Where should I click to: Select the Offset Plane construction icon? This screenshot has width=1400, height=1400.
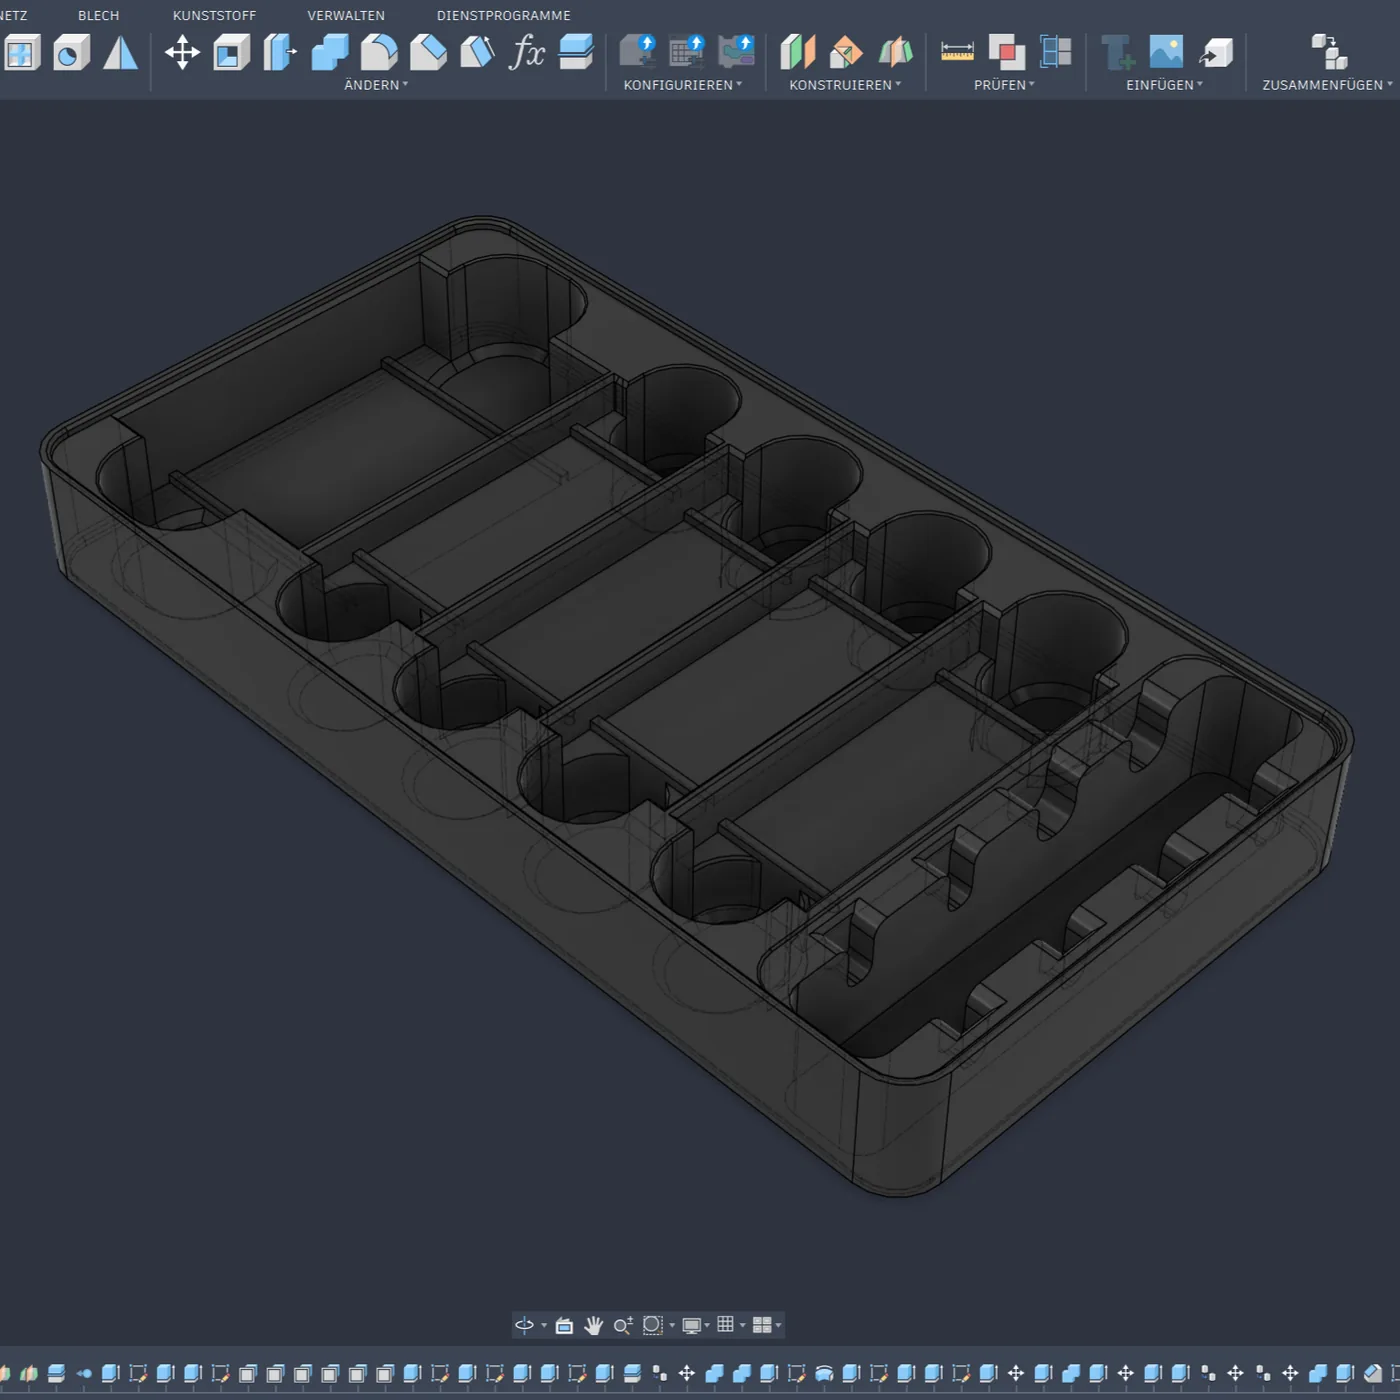point(797,52)
